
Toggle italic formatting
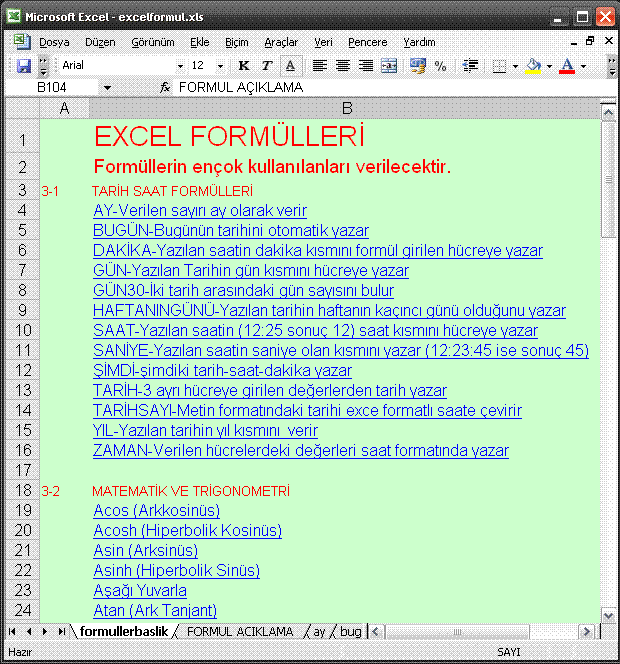266,66
